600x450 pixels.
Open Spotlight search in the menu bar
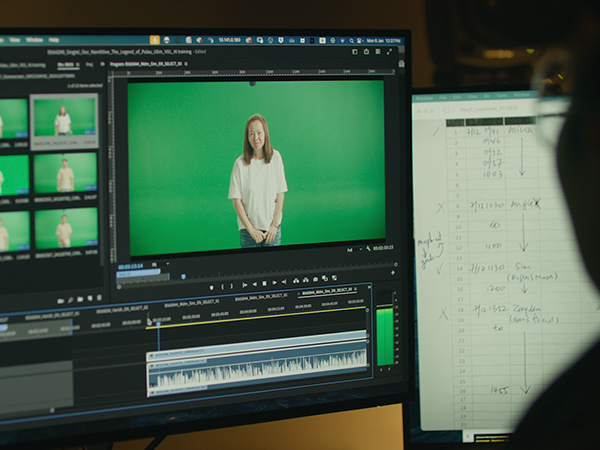[351, 41]
